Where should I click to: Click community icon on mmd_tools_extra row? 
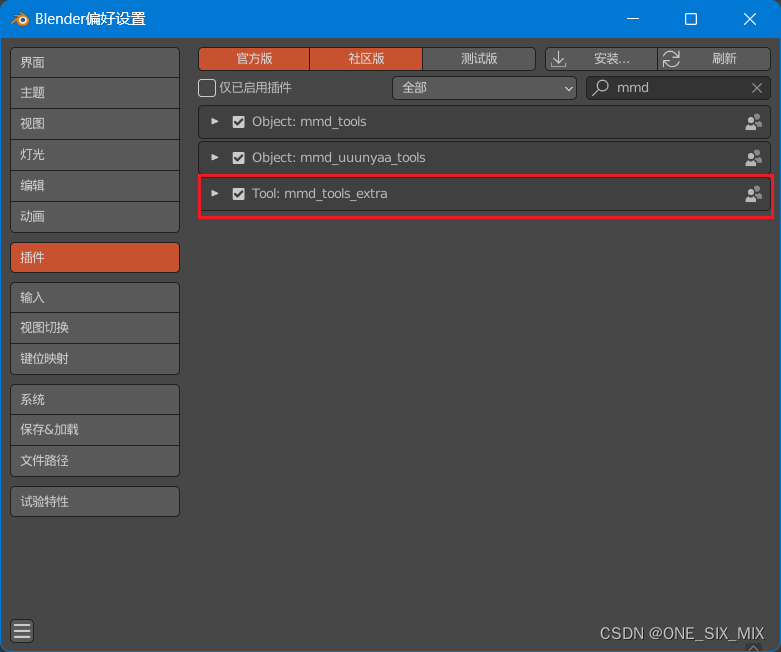pyautogui.click(x=753, y=194)
